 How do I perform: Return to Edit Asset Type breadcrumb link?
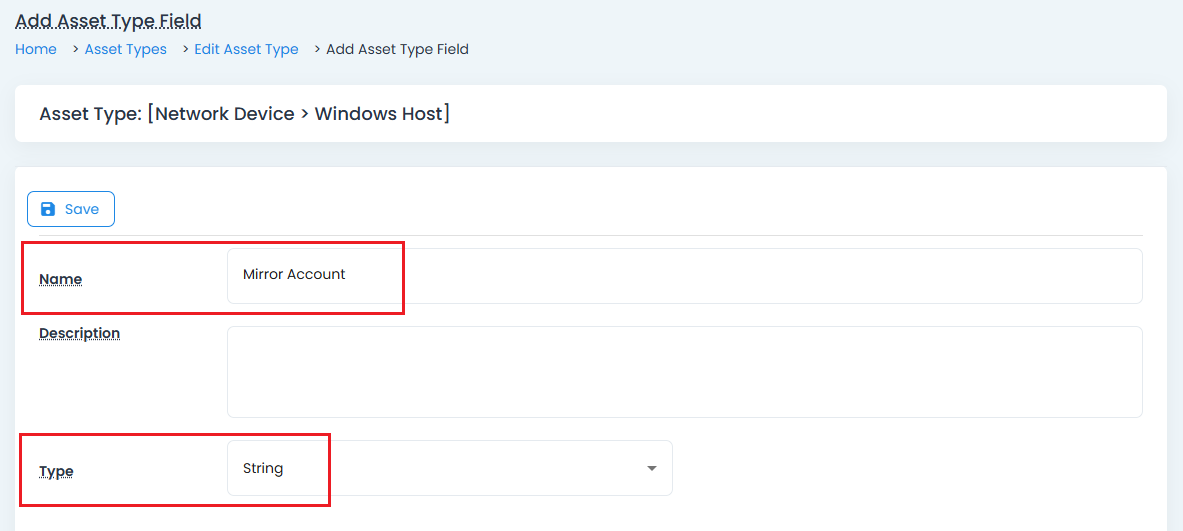point(246,49)
